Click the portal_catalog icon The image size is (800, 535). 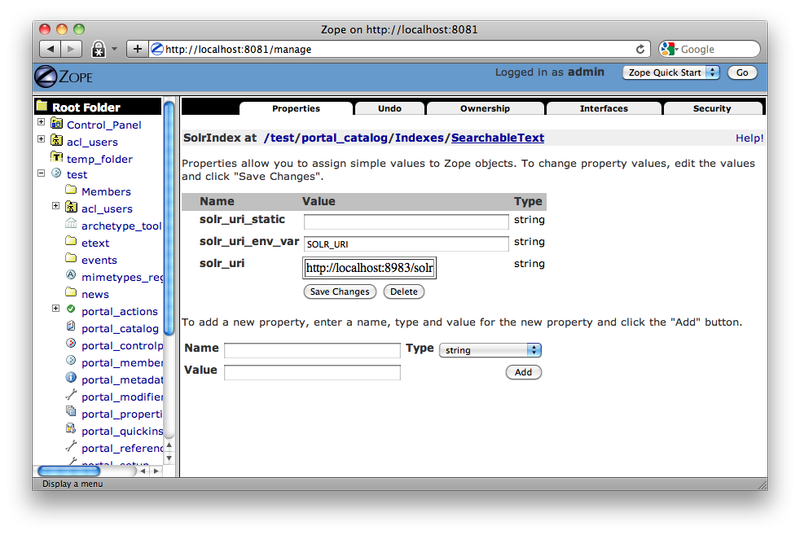(x=71, y=327)
